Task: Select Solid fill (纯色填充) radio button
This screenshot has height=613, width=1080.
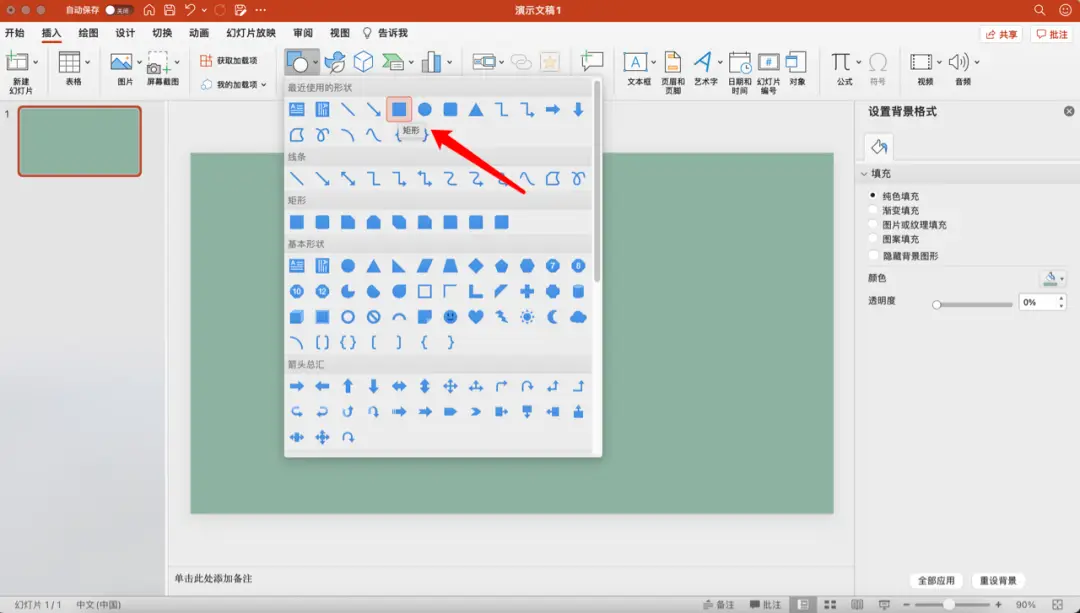Action: 873,196
